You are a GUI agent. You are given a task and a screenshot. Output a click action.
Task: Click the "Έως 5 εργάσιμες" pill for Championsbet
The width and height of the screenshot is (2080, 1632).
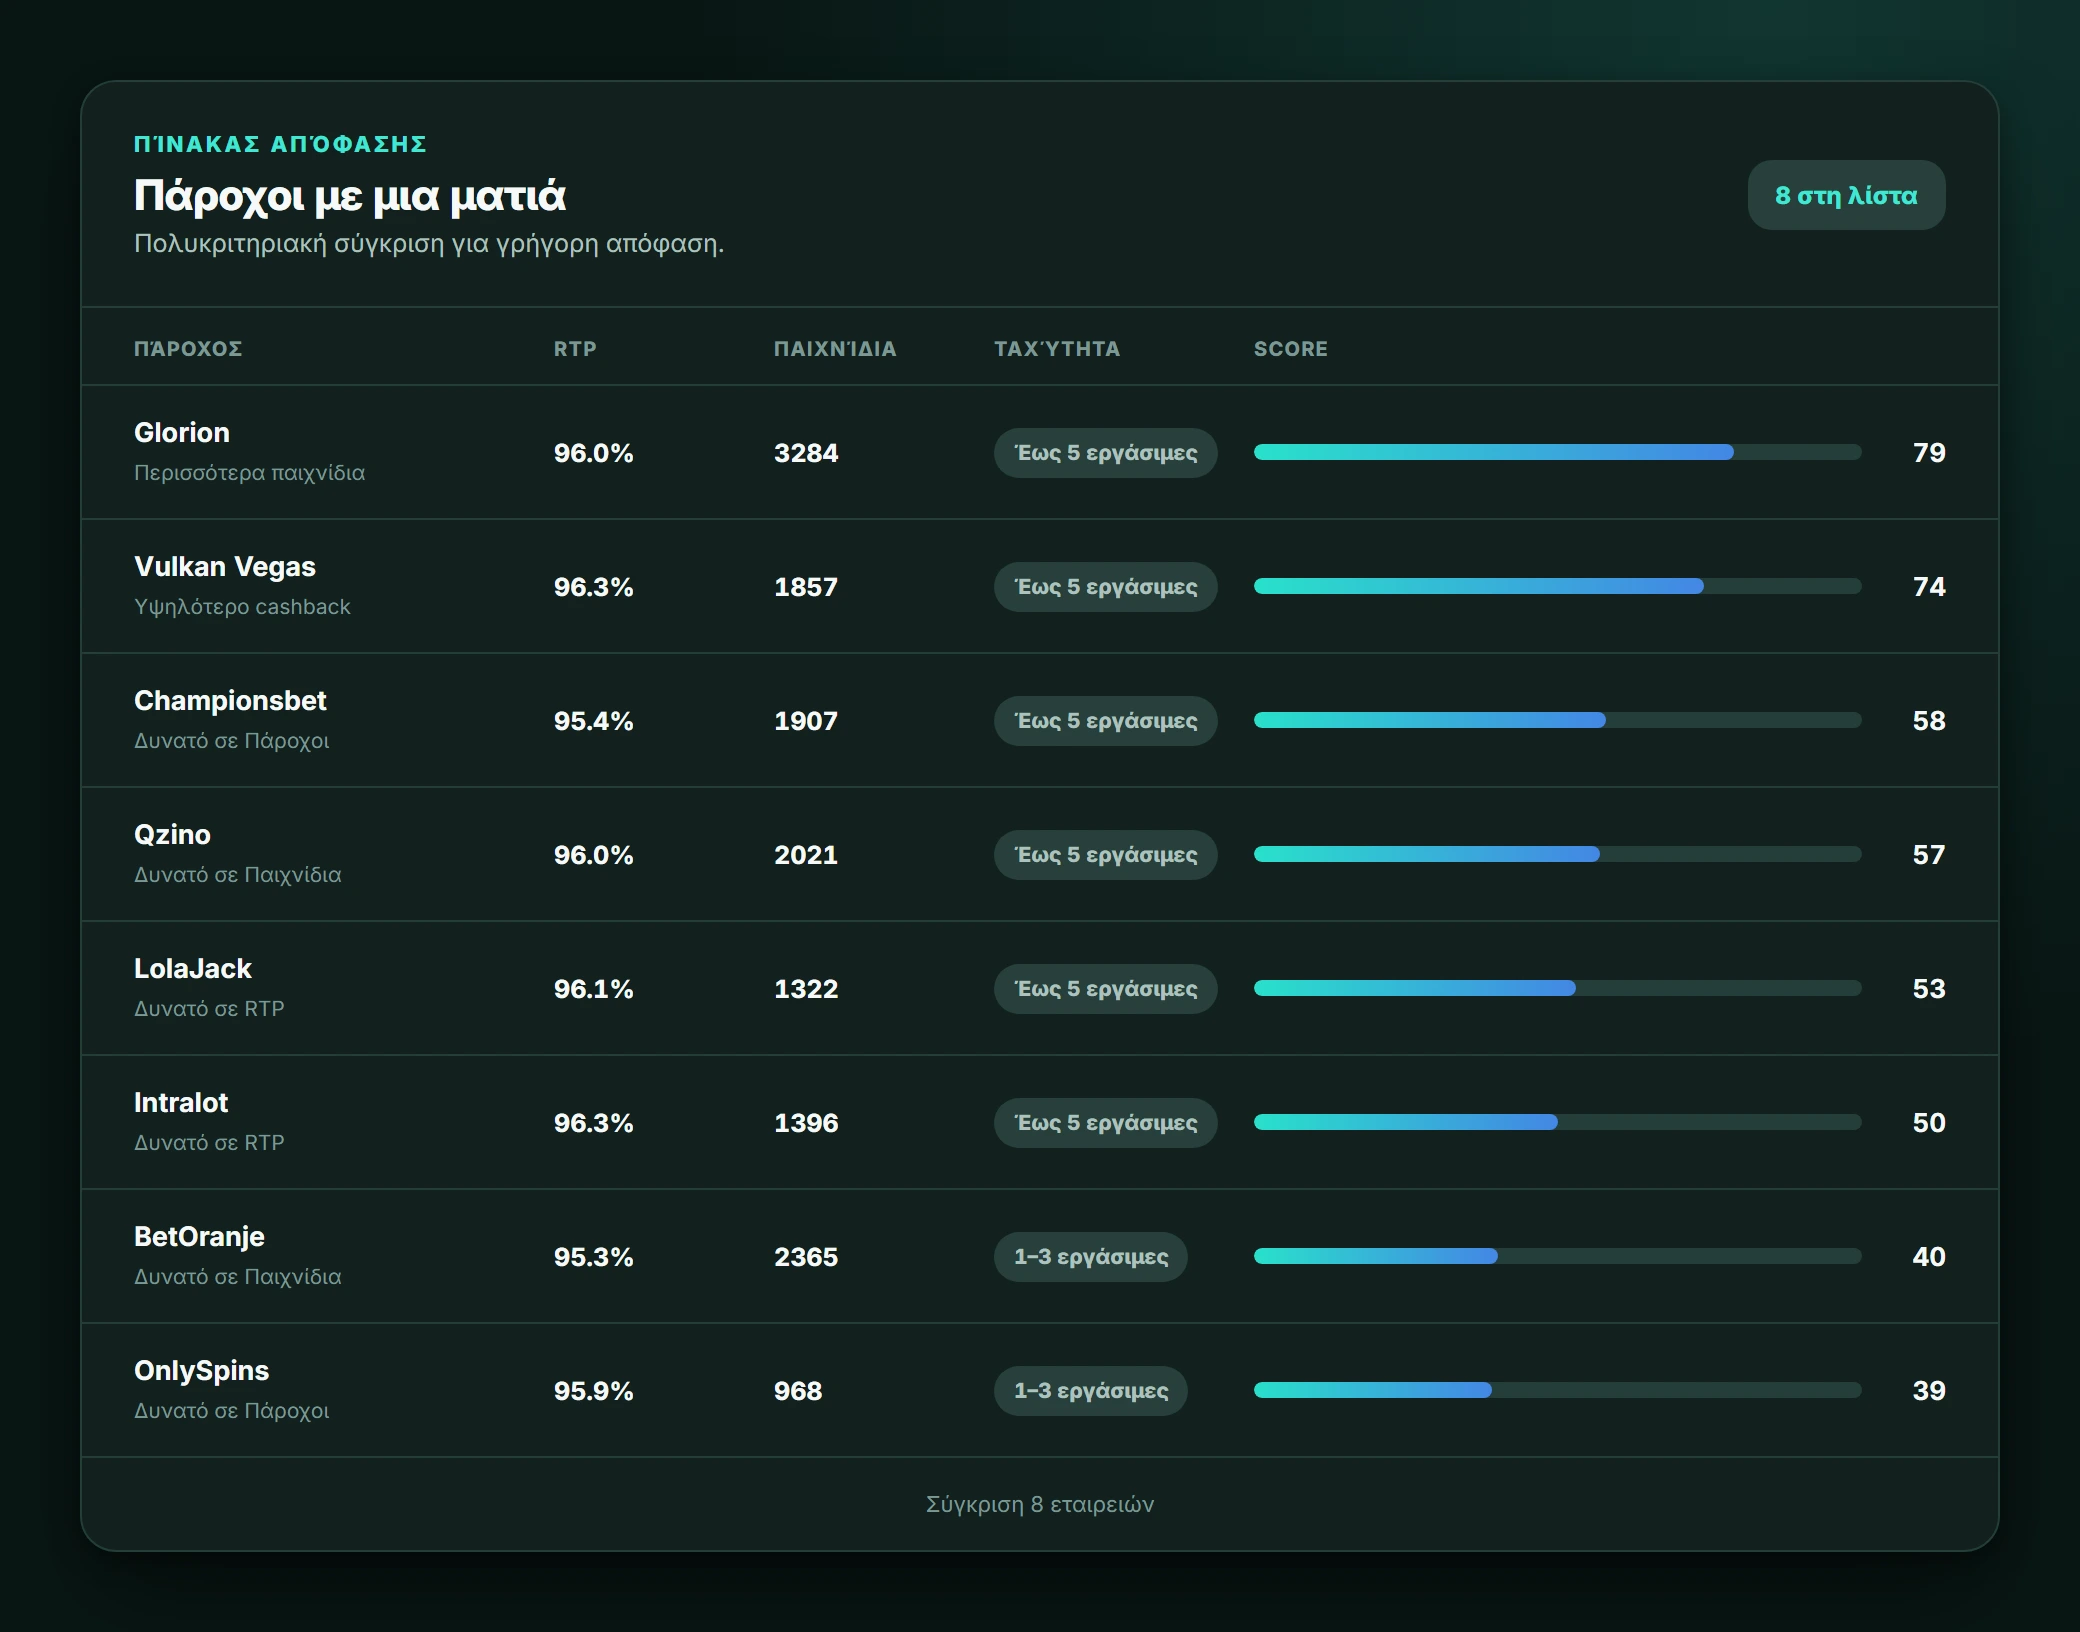1106,721
